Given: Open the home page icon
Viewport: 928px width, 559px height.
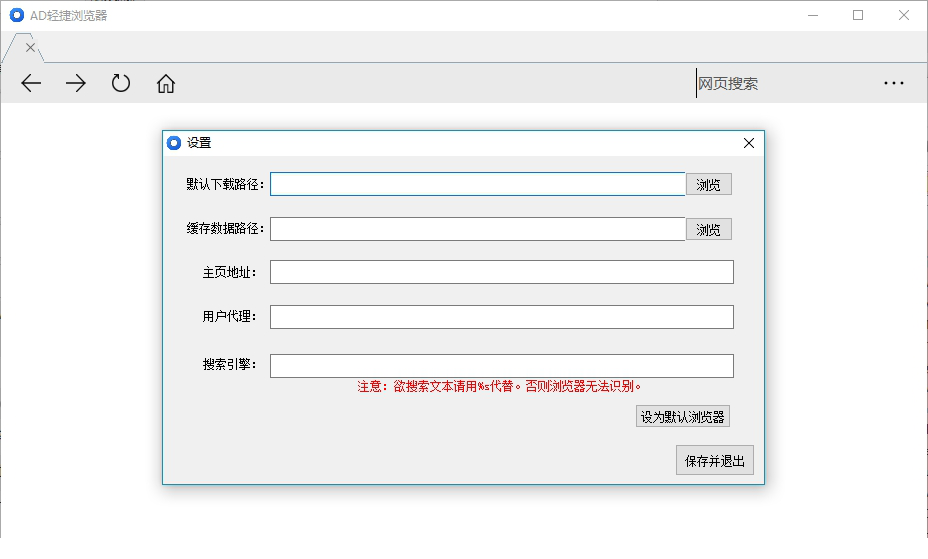Looking at the screenshot, I should 166,83.
